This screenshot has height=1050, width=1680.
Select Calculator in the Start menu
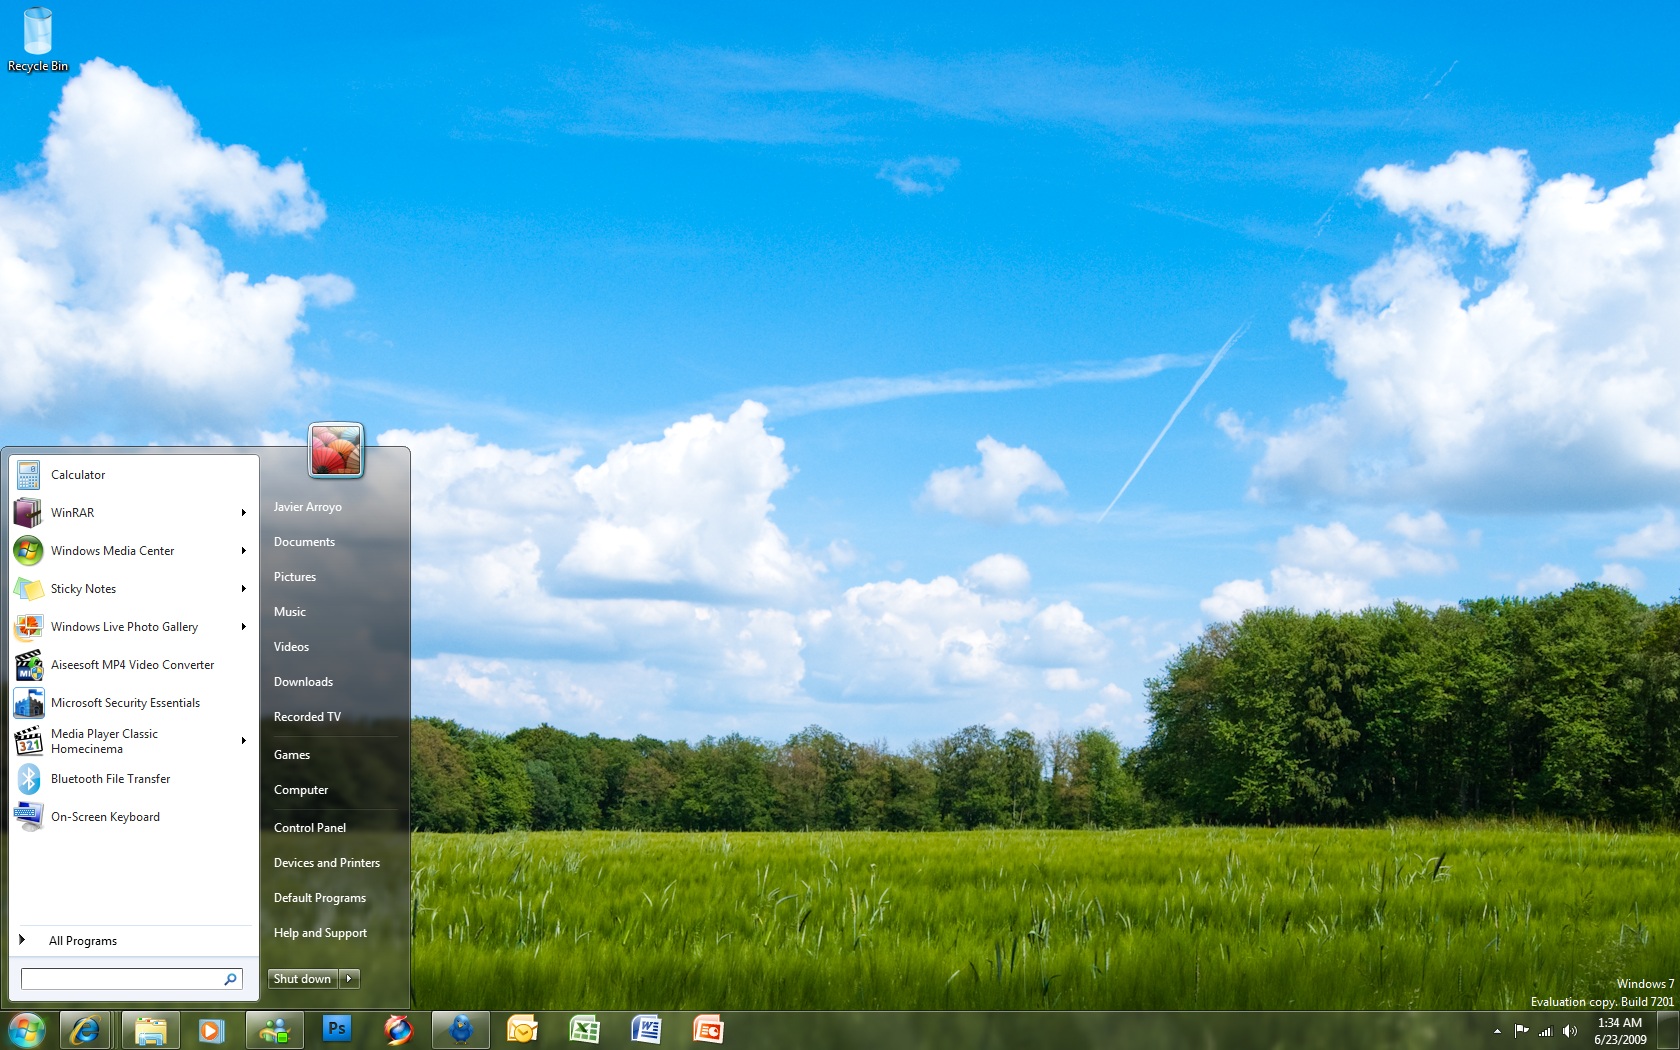78,475
